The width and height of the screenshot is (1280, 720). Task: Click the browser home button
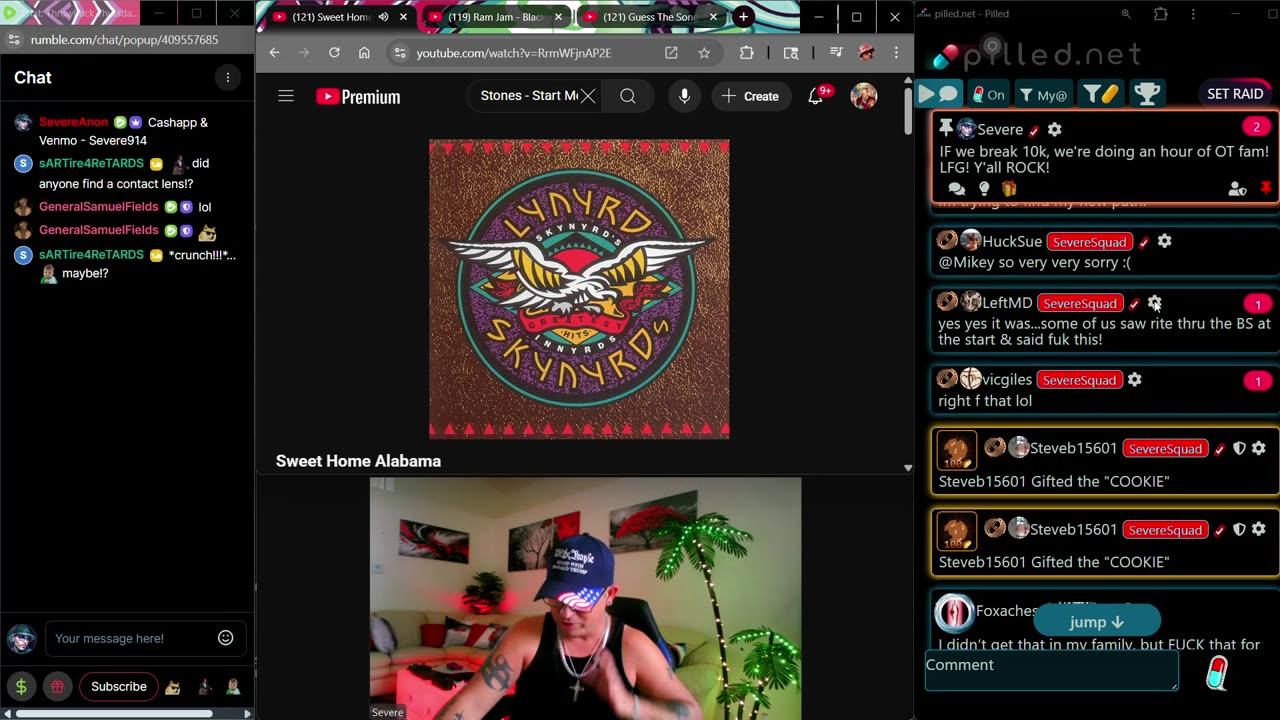[x=364, y=53]
